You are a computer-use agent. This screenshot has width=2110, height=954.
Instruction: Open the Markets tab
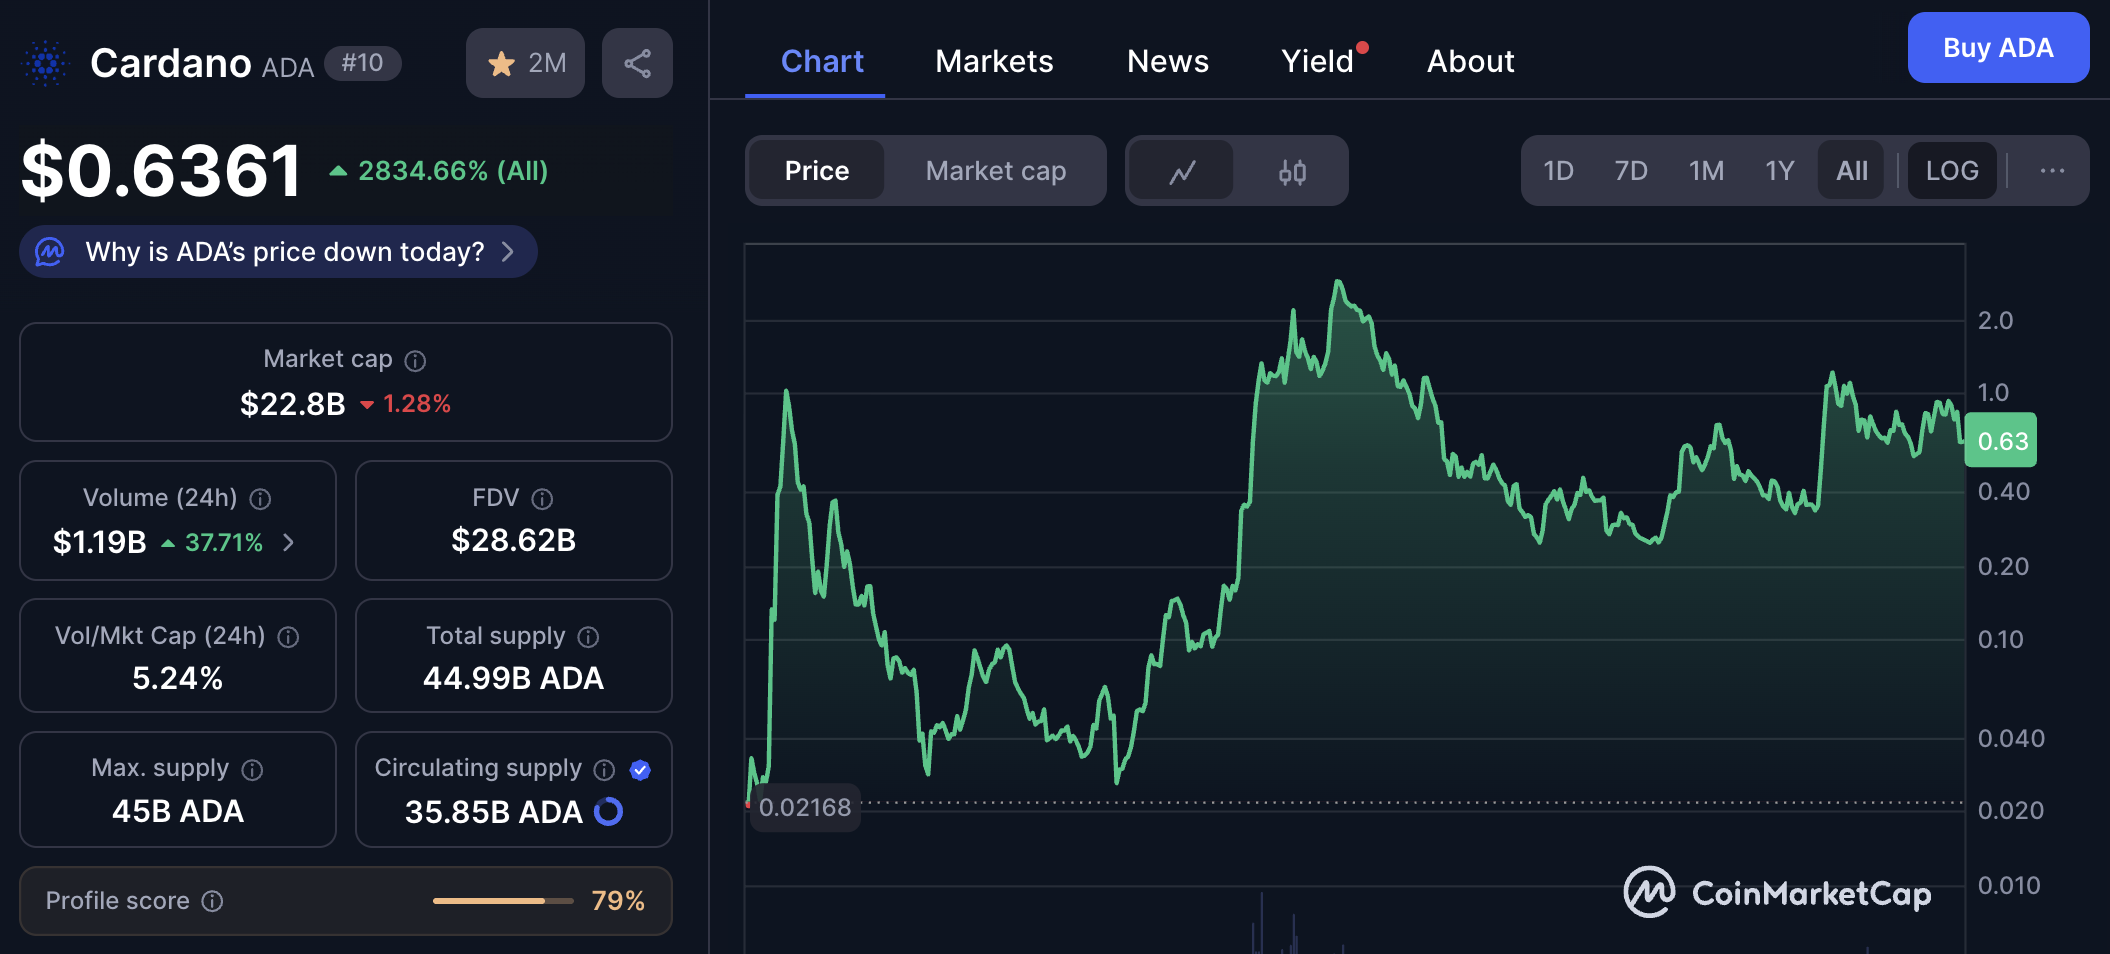coord(994,62)
